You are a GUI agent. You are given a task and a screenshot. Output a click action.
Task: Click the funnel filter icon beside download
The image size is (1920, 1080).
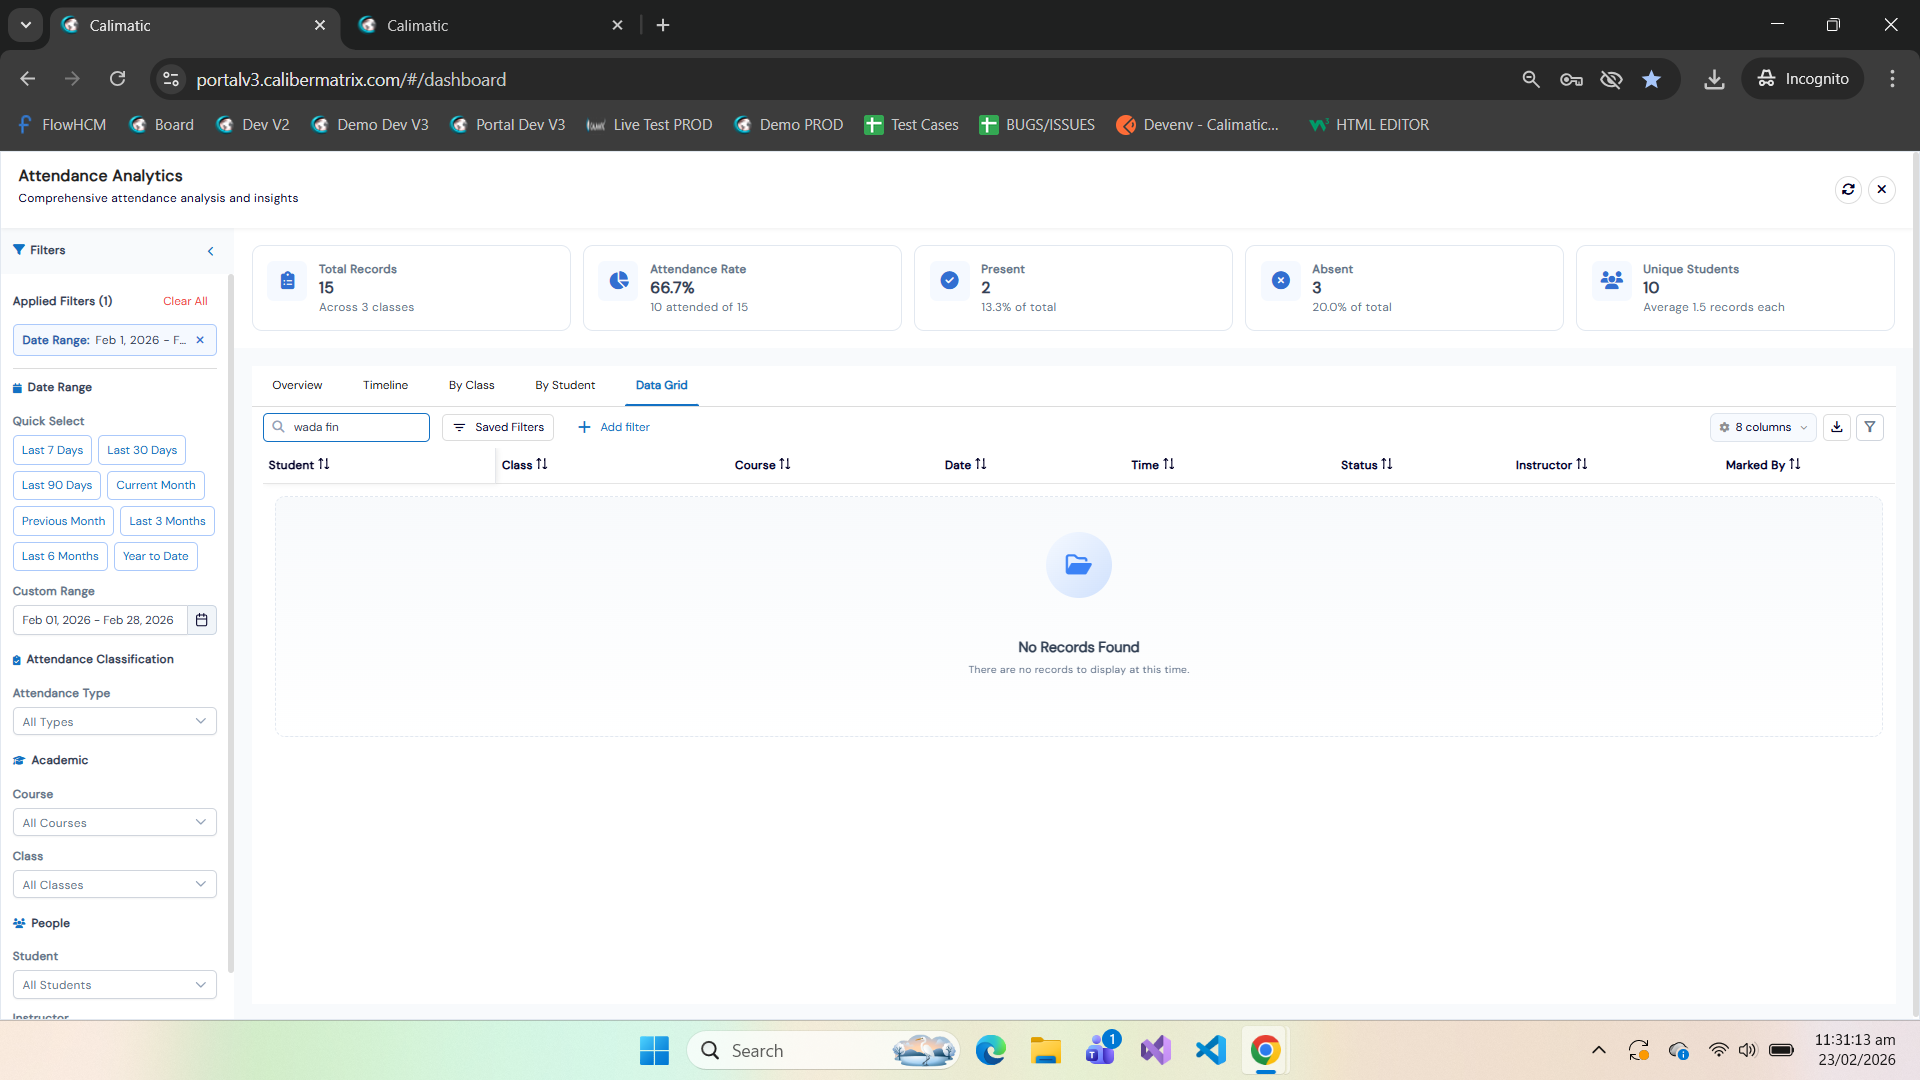(x=1870, y=427)
